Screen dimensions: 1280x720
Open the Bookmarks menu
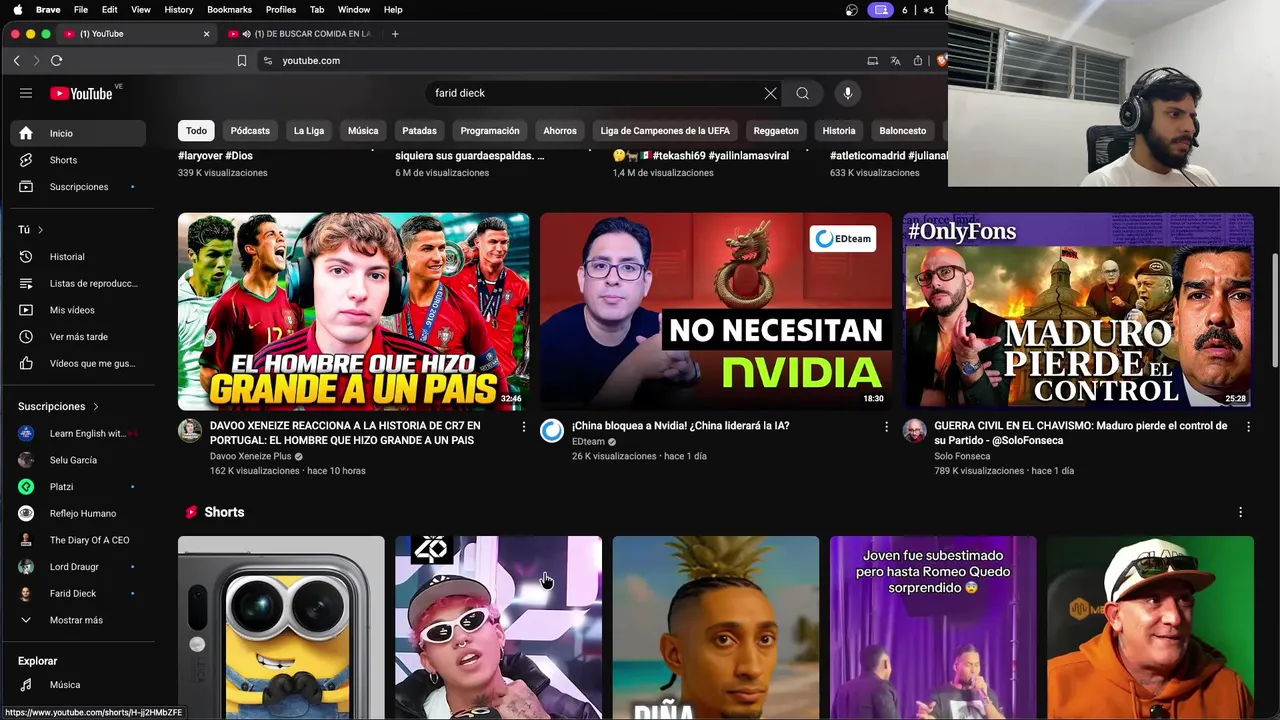pyautogui.click(x=229, y=10)
